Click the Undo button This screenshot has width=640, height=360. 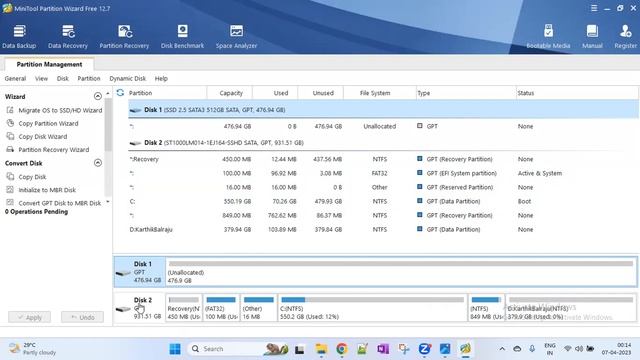pyautogui.click(x=82, y=317)
